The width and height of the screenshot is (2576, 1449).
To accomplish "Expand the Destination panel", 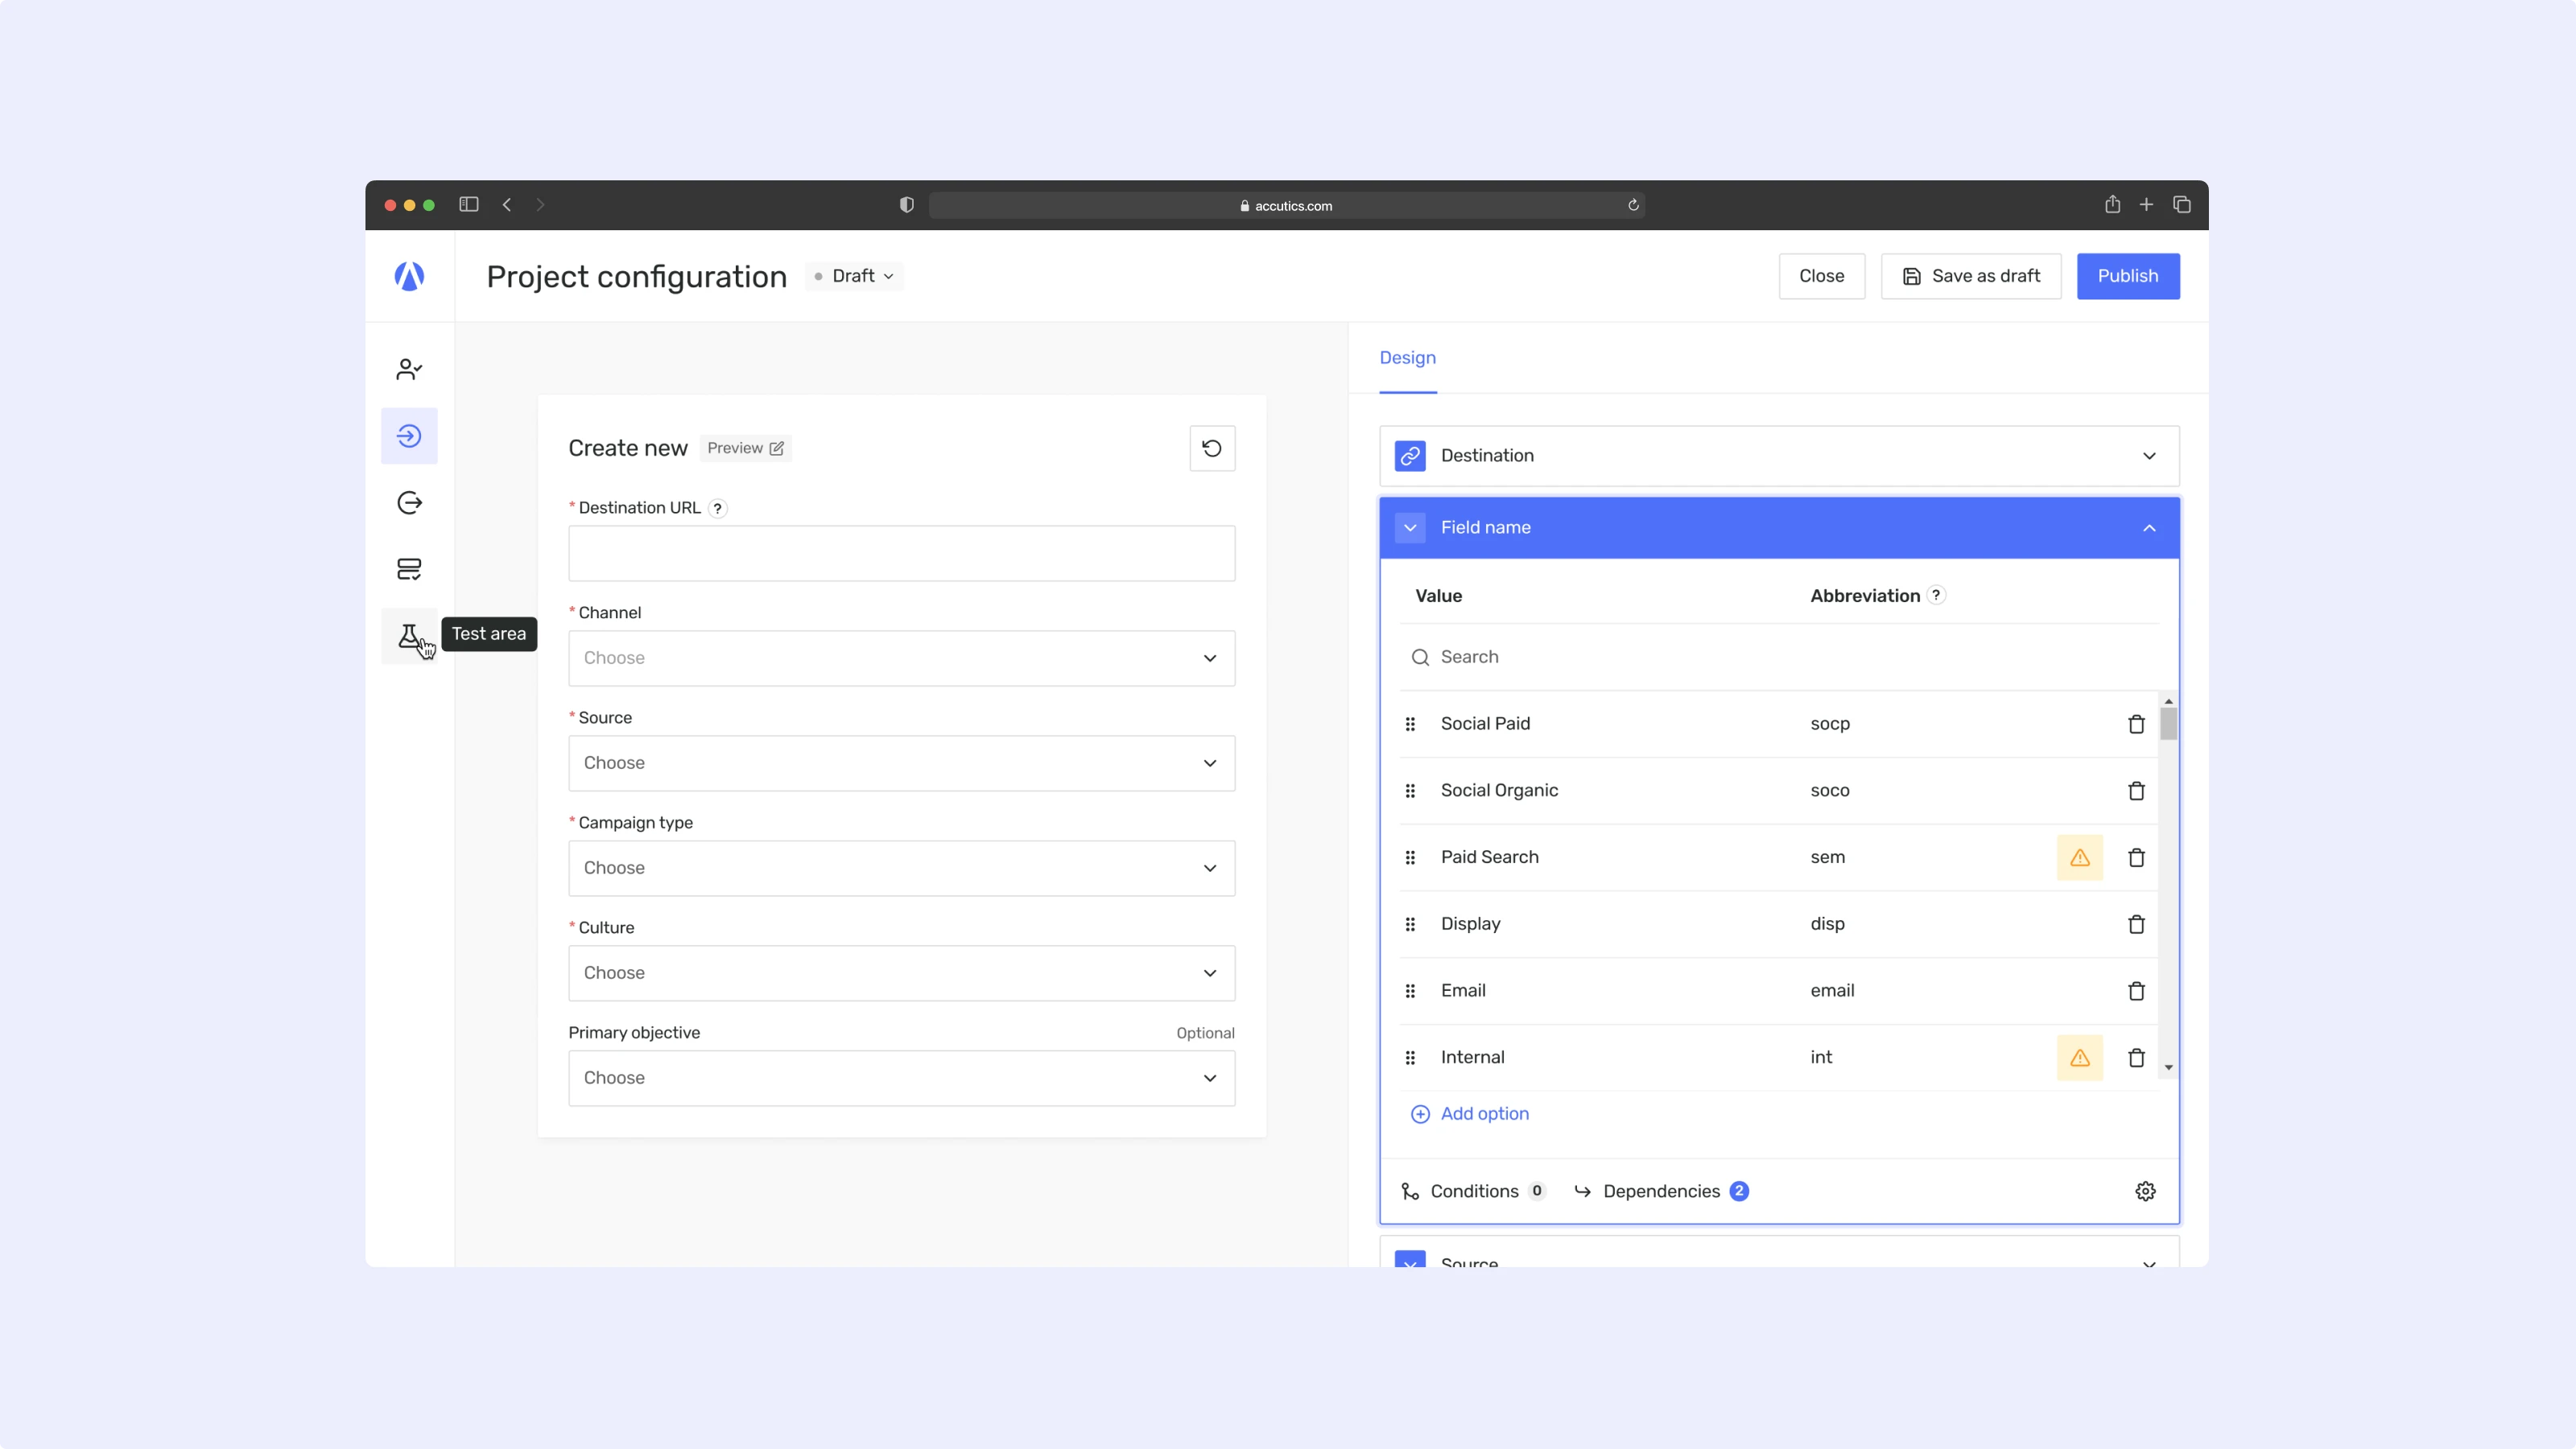I will click(2148, 456).
